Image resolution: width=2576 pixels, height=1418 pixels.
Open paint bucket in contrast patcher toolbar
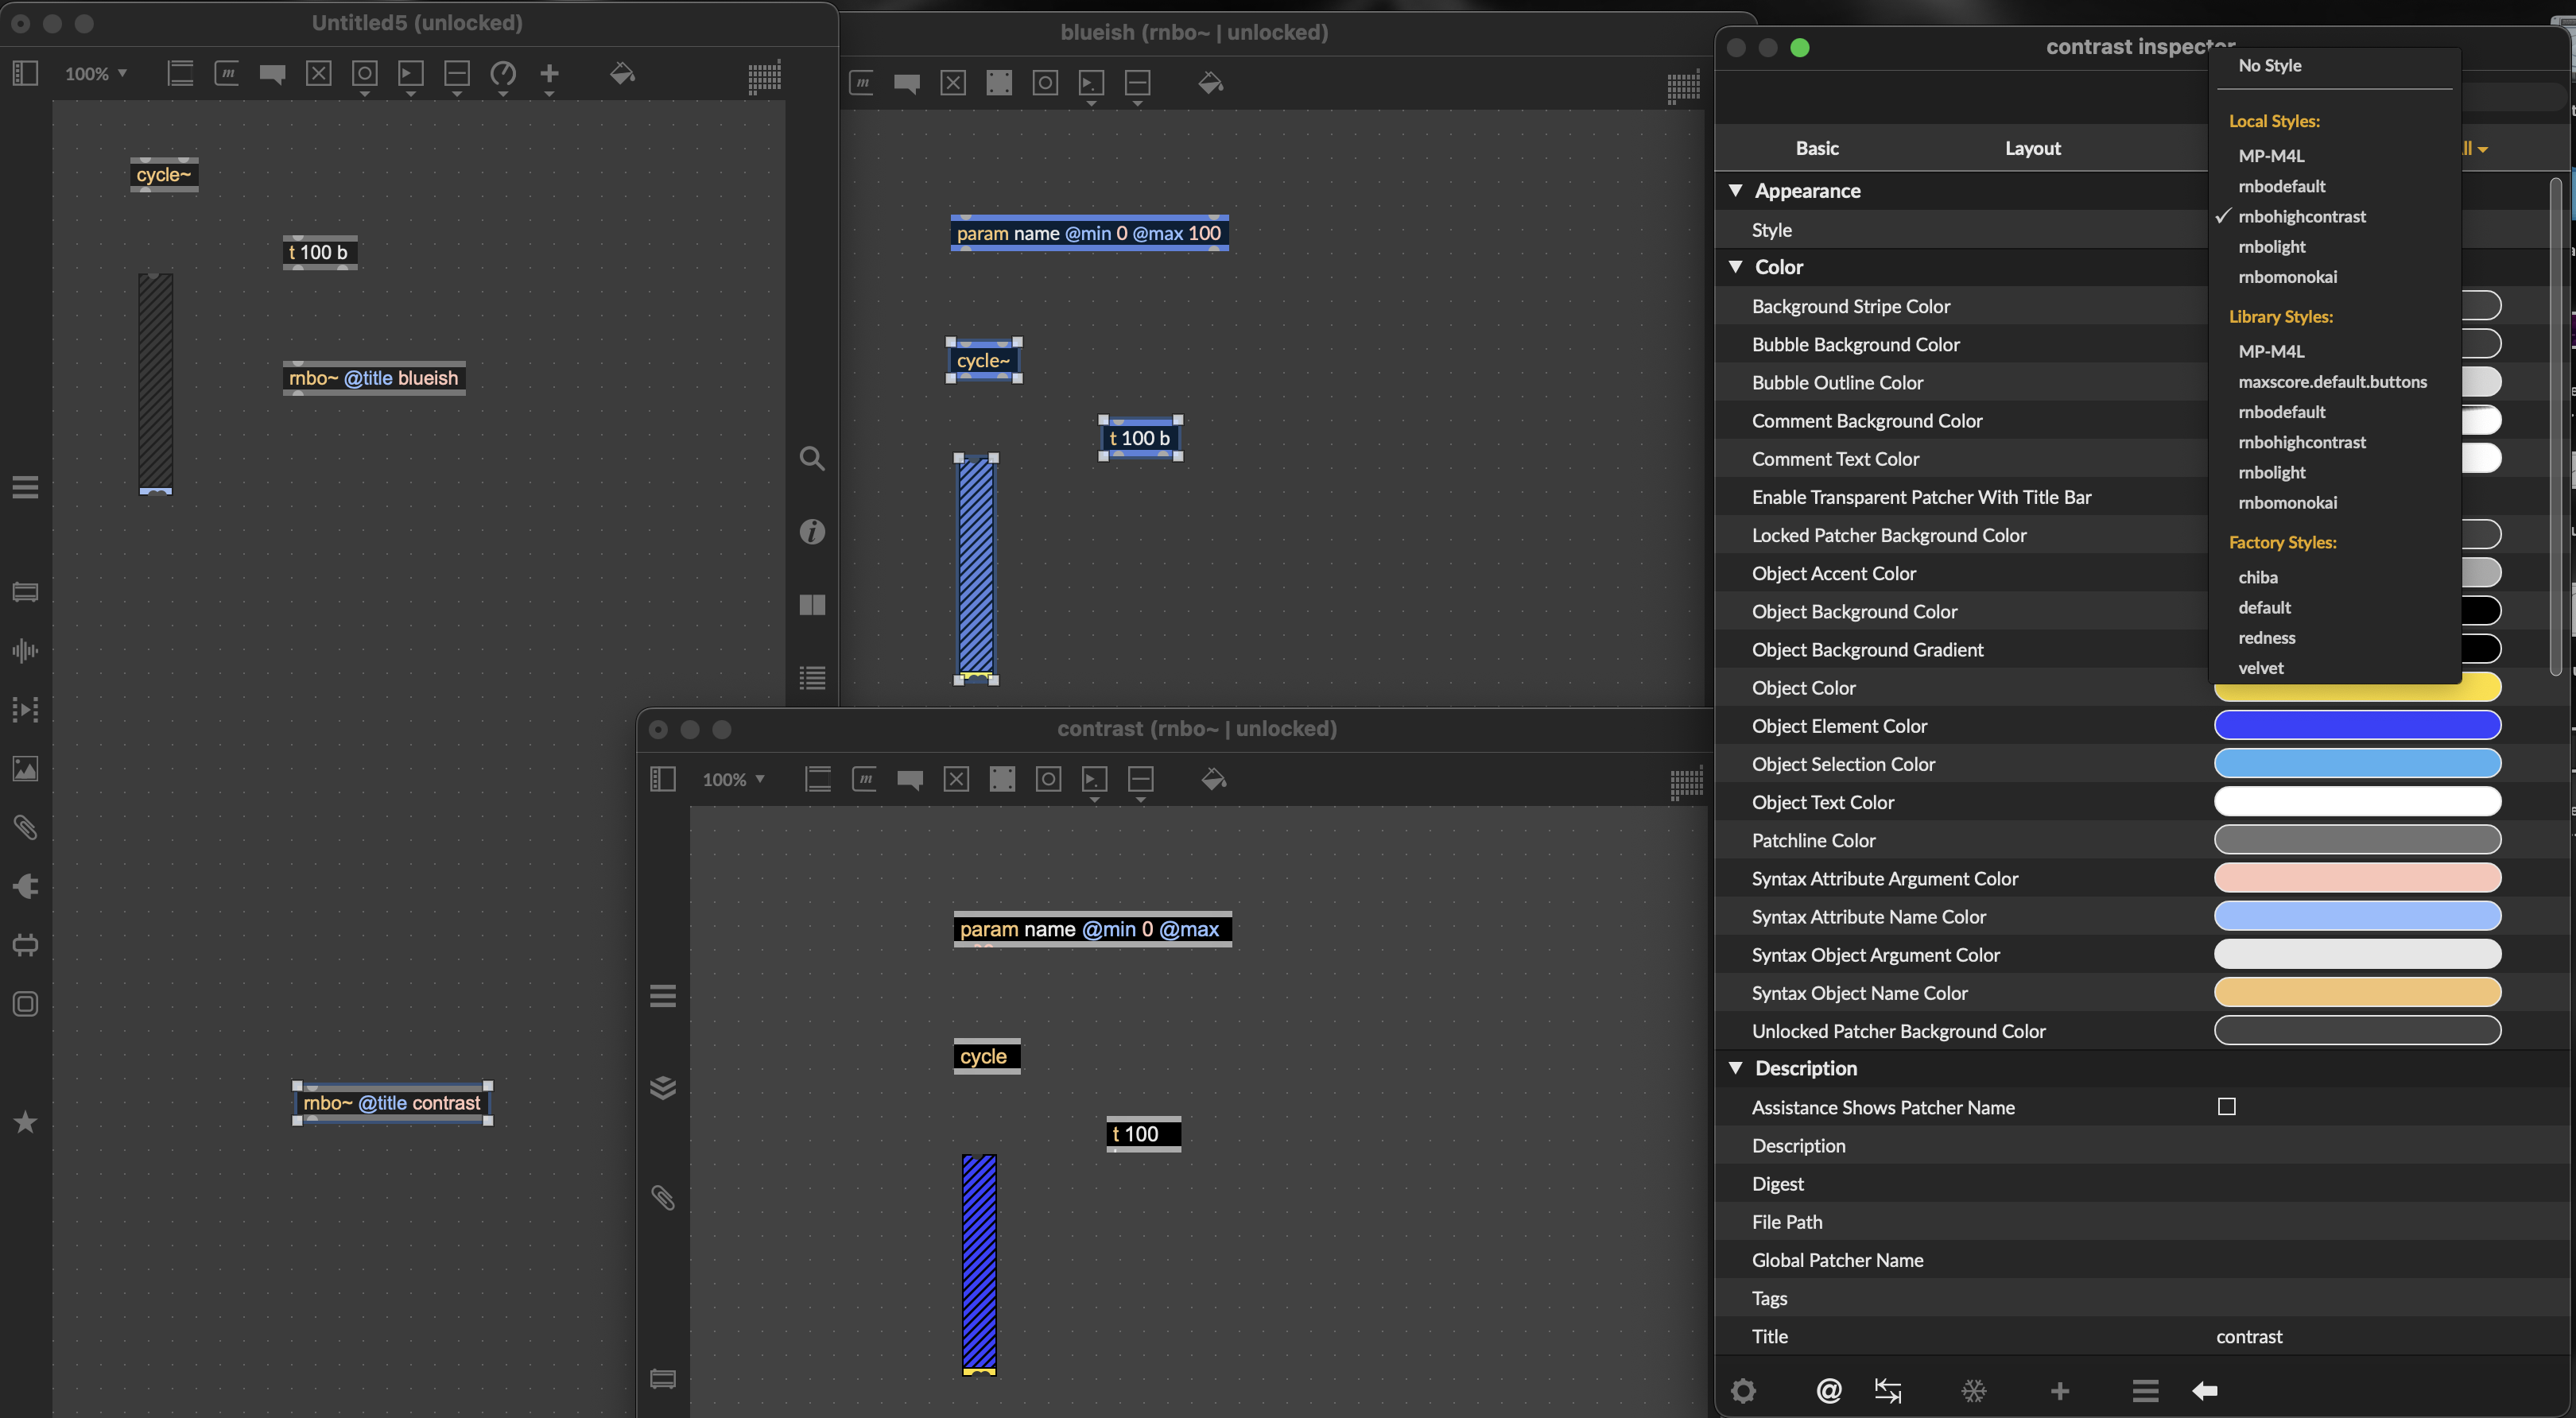[1213, 779]
